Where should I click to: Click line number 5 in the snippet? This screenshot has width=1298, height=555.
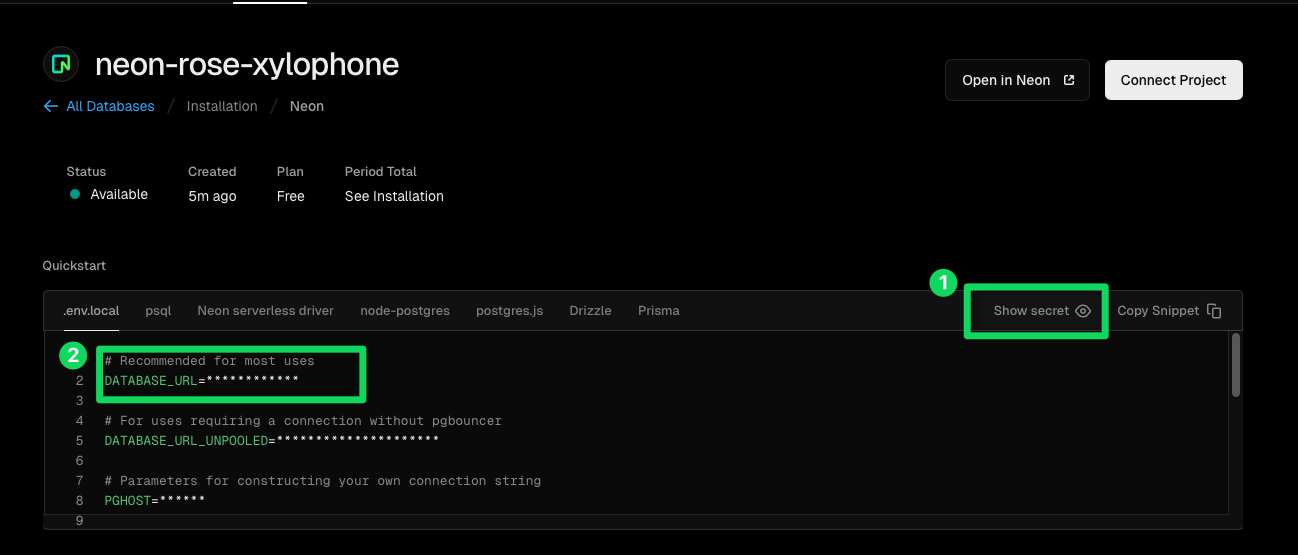tap(79, 441)
